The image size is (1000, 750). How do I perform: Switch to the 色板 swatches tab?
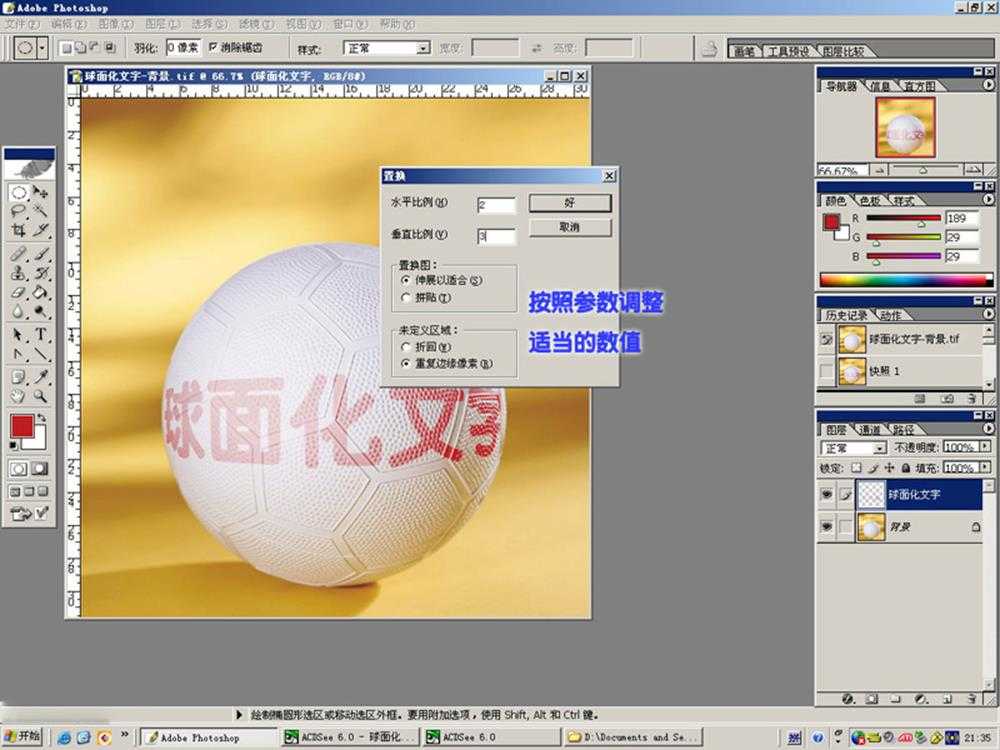point(870,201)
